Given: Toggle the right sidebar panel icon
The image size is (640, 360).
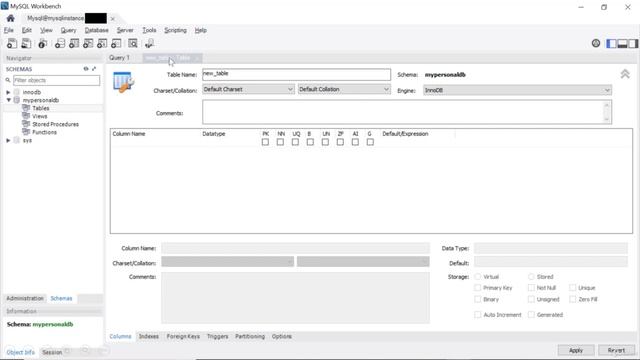Looking at the screenshot, I should 633,44.
